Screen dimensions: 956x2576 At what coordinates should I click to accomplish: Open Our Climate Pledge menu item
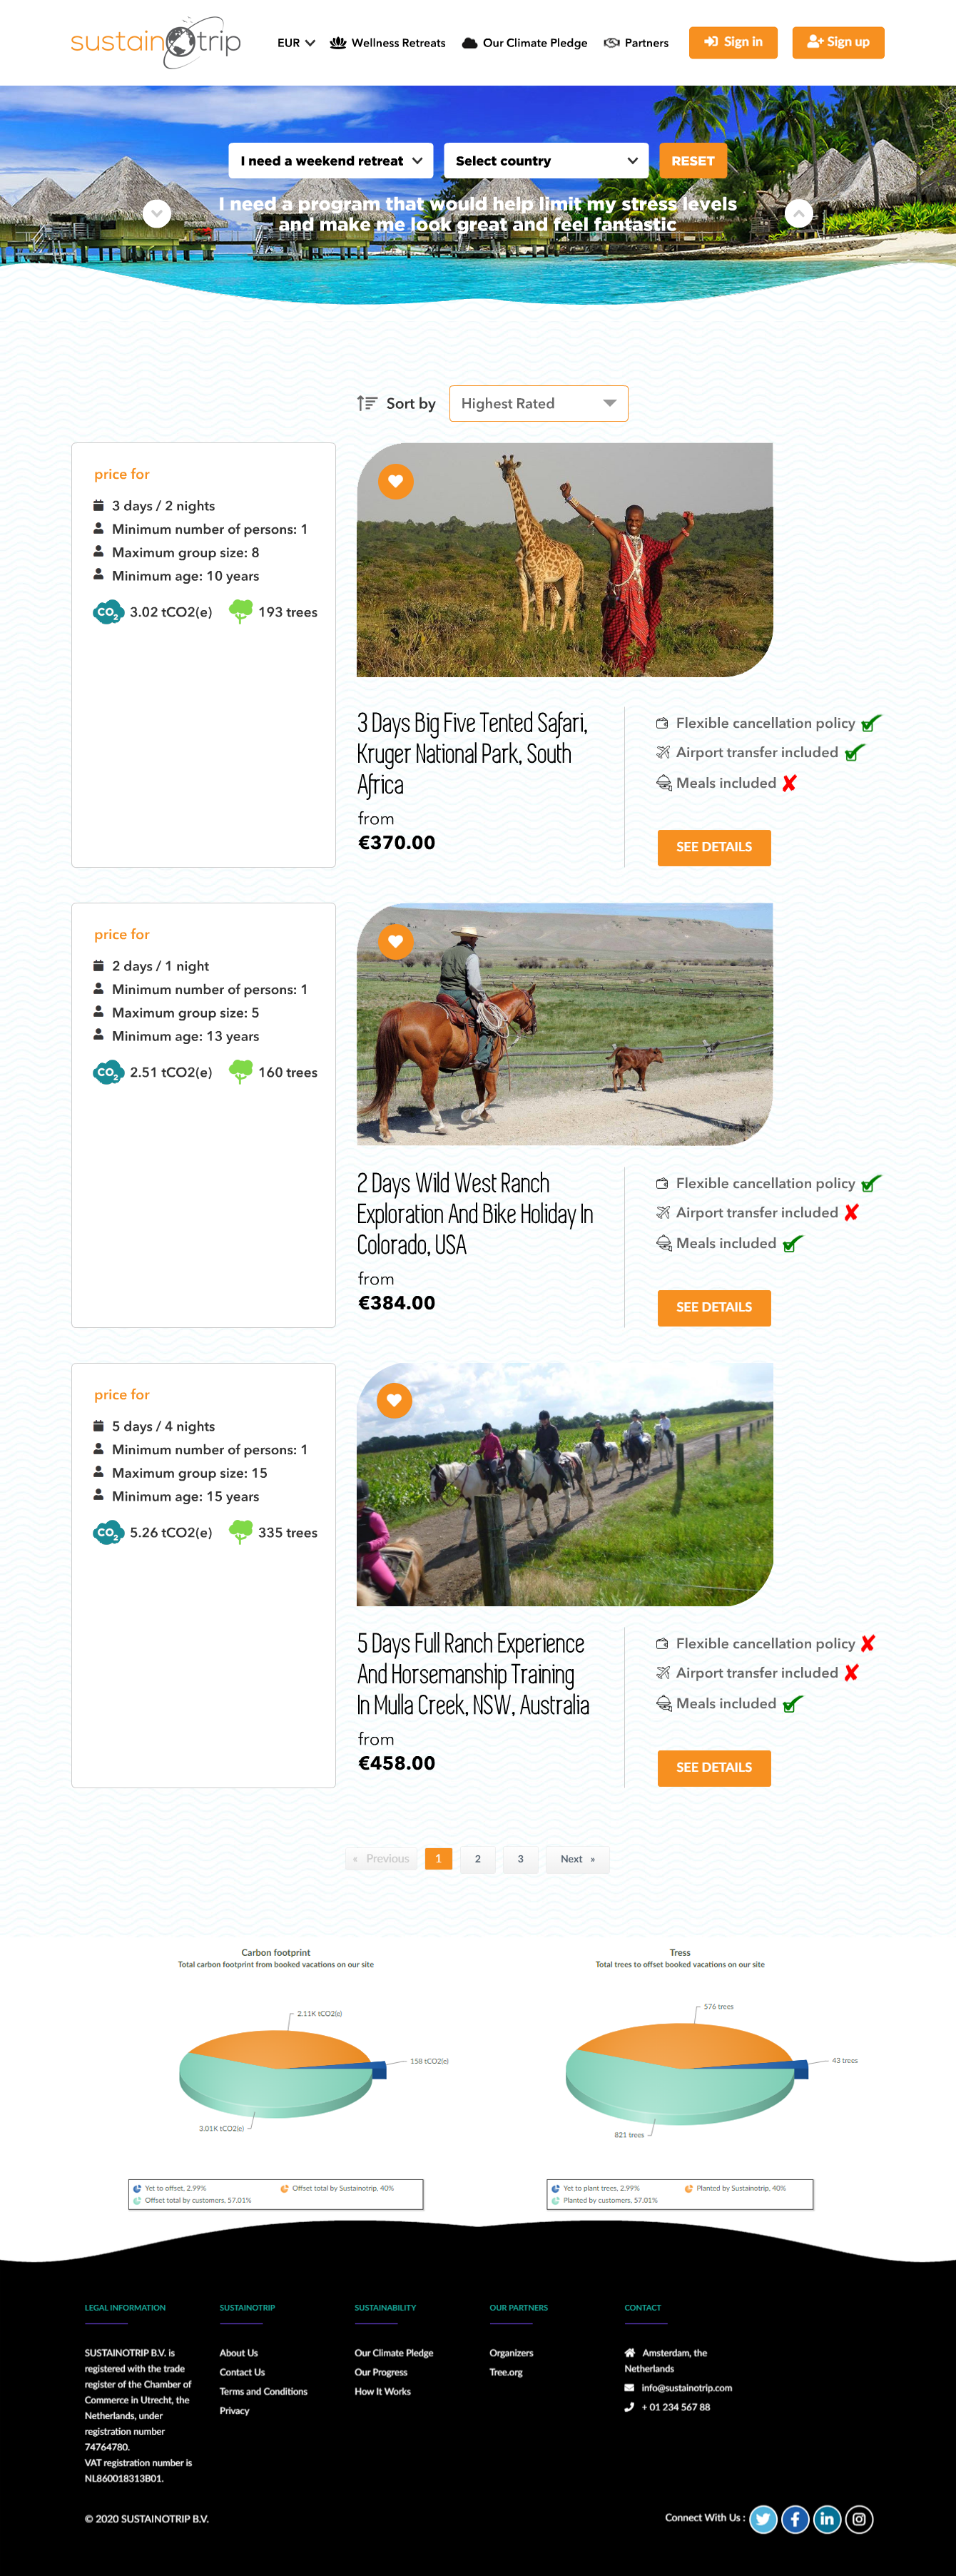[x=525, y=43]
